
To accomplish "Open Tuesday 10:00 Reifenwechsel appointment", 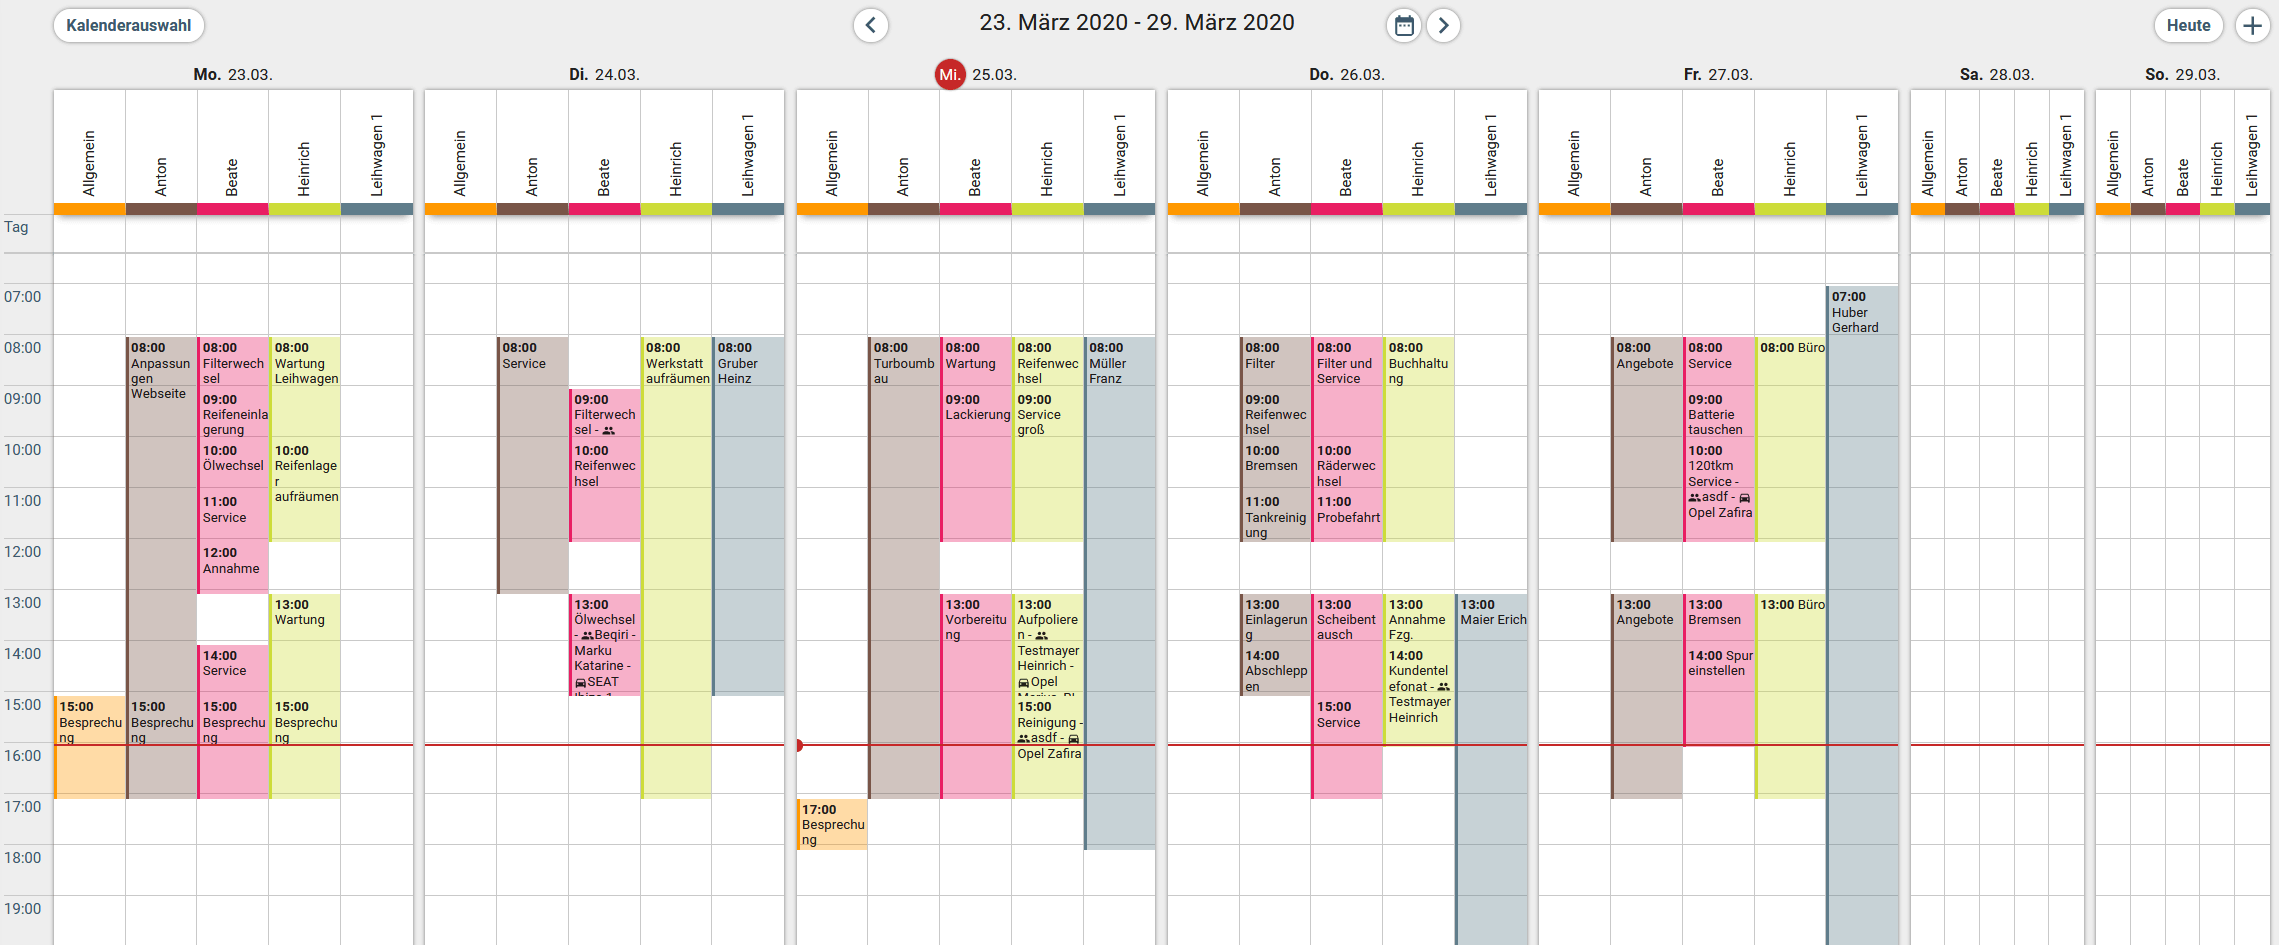I will 605,490.
